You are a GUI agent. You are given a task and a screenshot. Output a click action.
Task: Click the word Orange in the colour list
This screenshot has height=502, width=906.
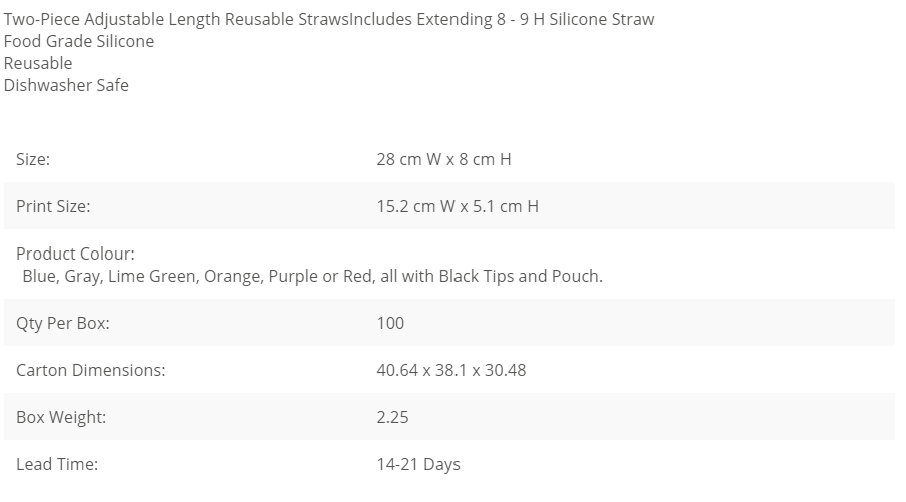point(232,276)
